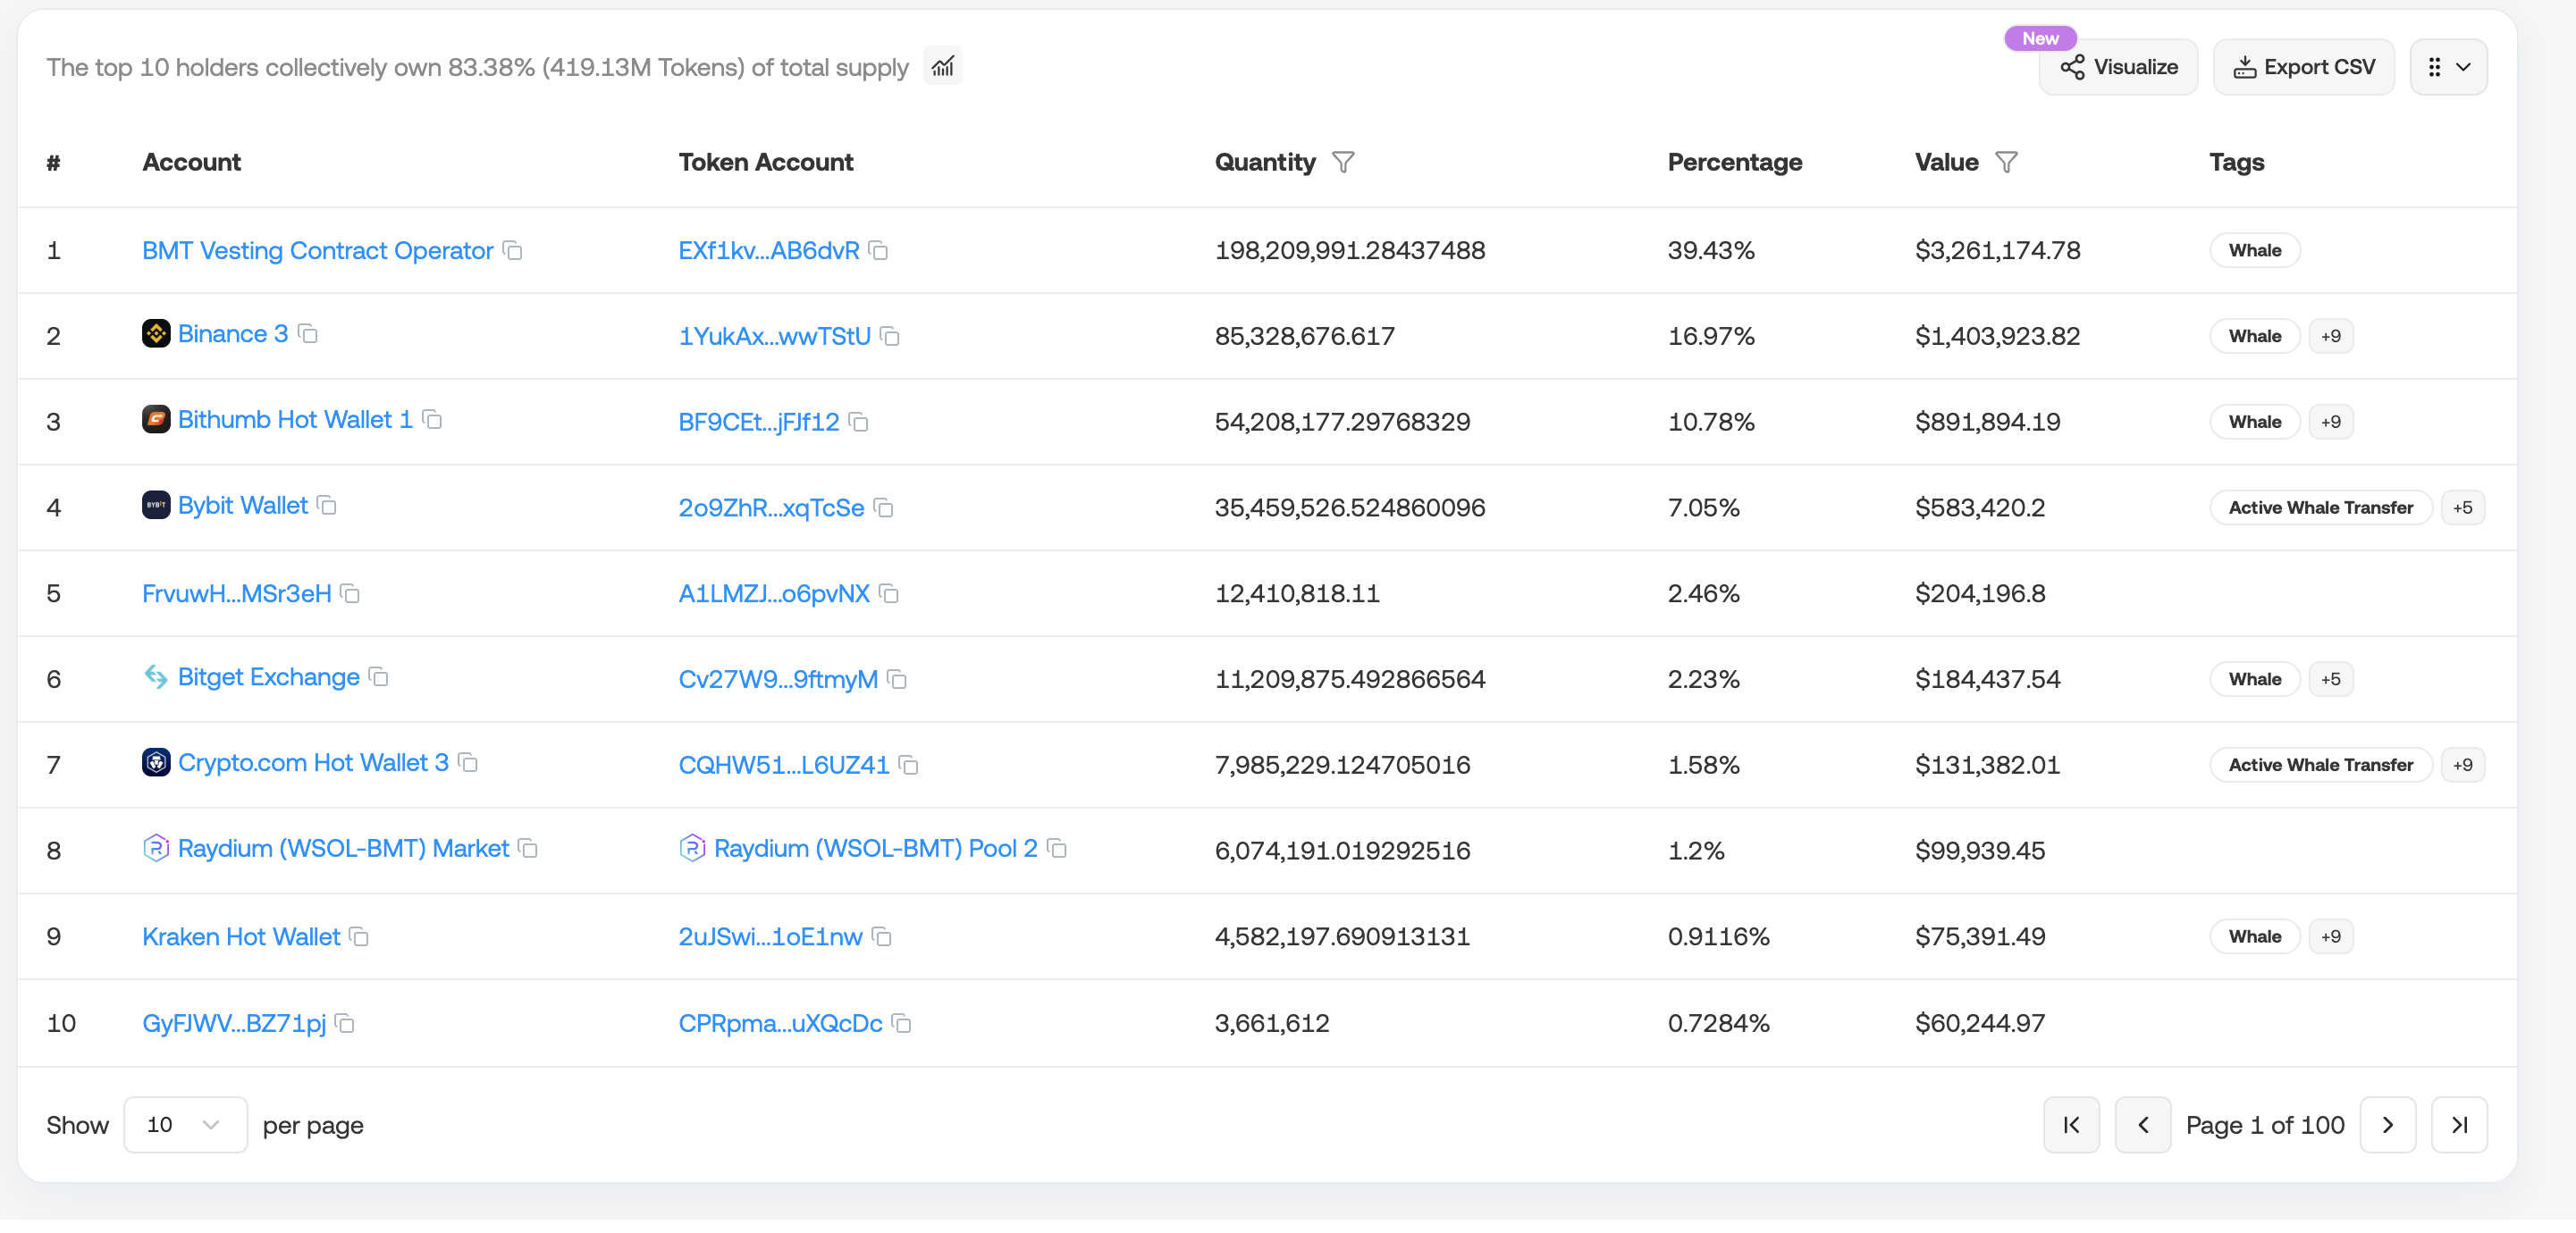Viewport: 2576px width, 1233px height.
Task: Jump to the first page
Action: point(2071,1125)
